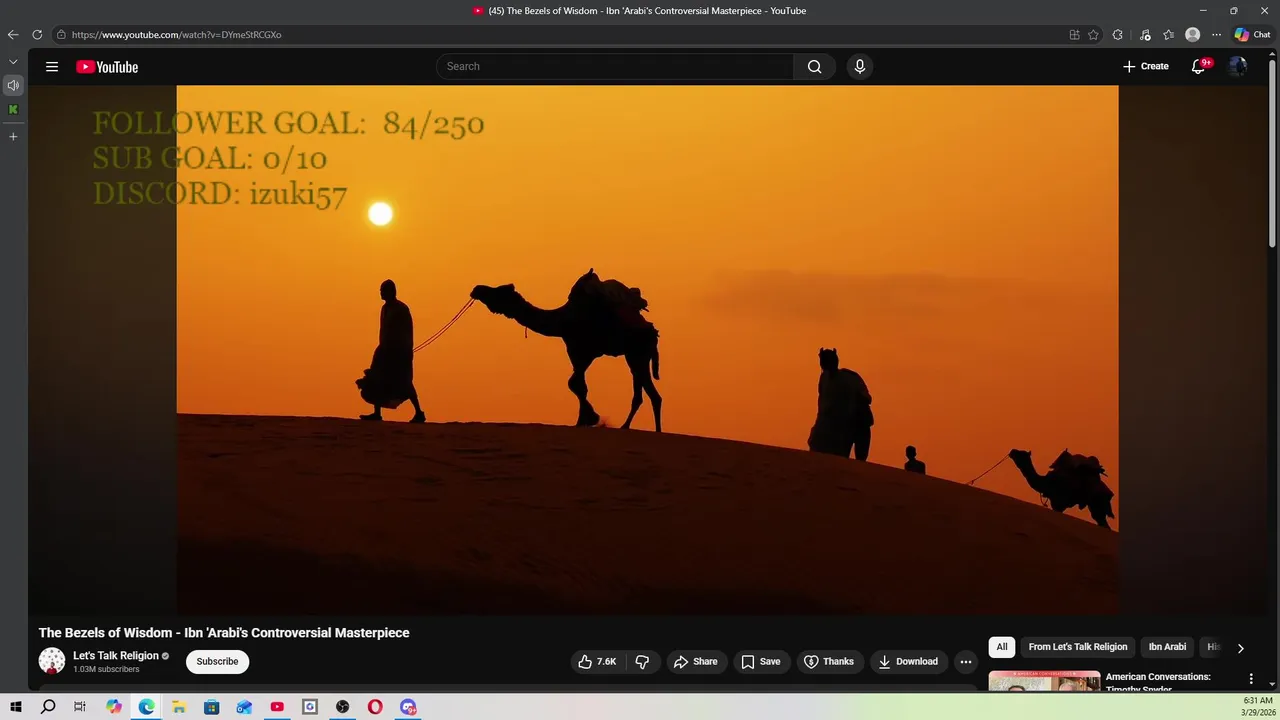Open the Edge profile avatar
1280x720 pixels.
click(x=1192, y=34)
